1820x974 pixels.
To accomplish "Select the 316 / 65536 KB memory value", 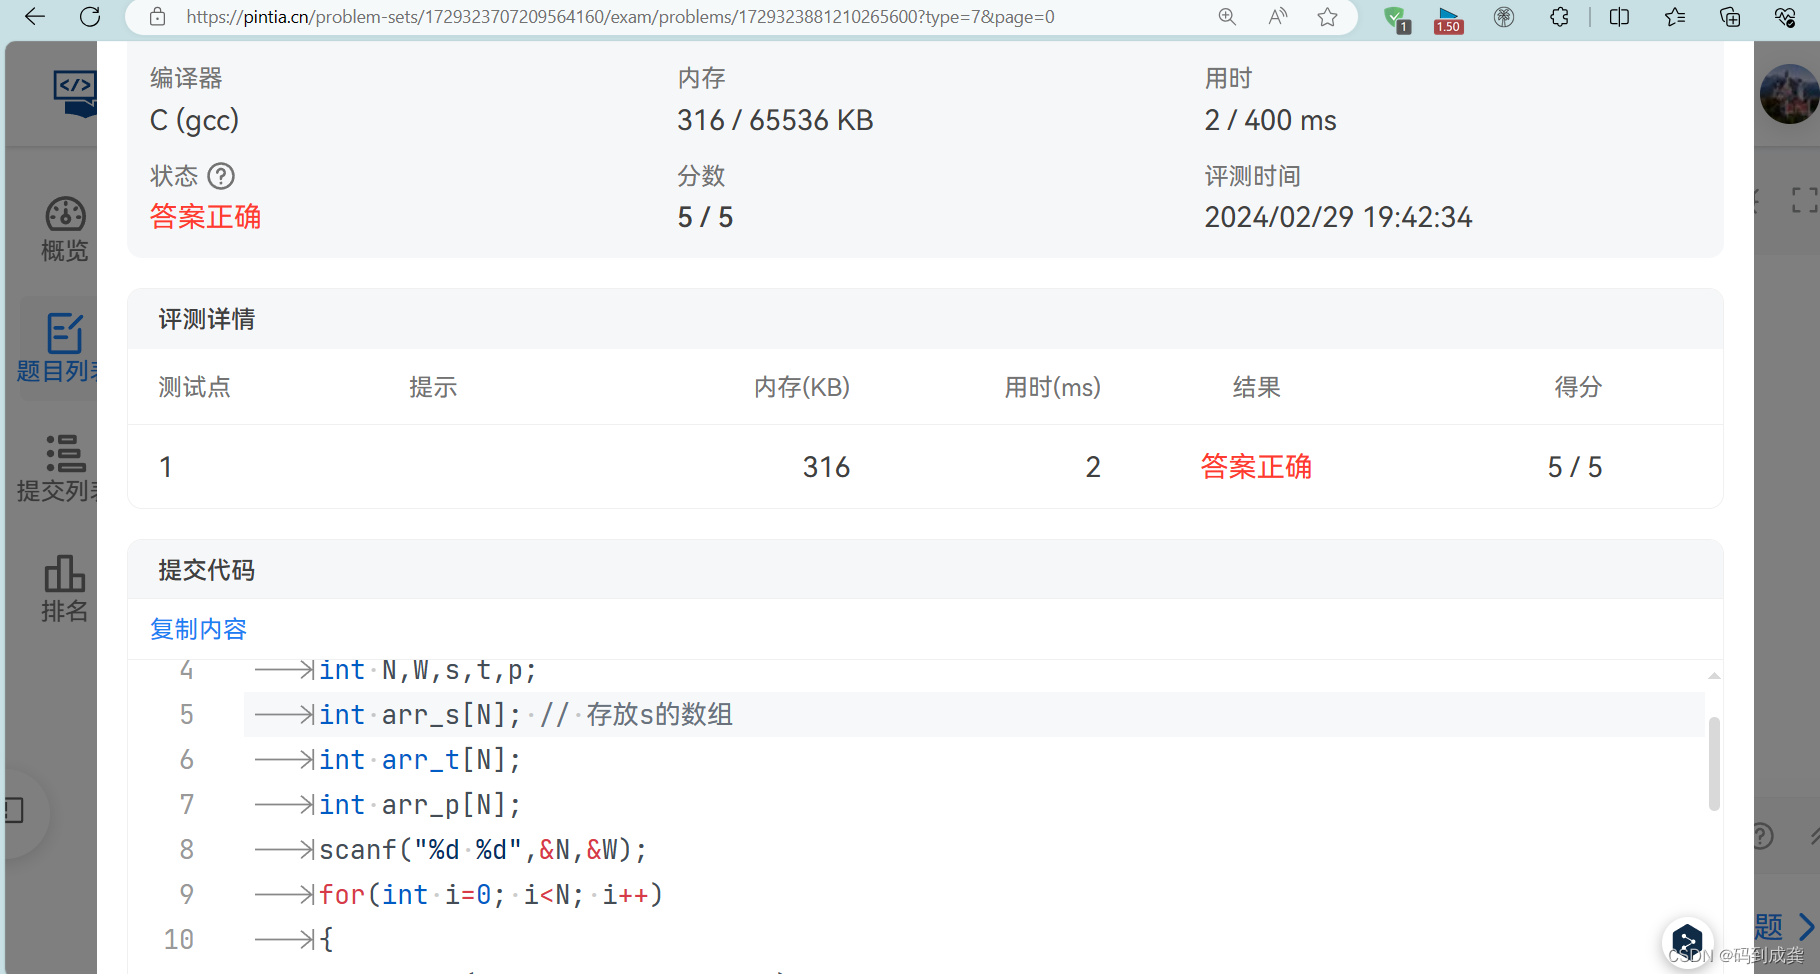I will point(775,120).
